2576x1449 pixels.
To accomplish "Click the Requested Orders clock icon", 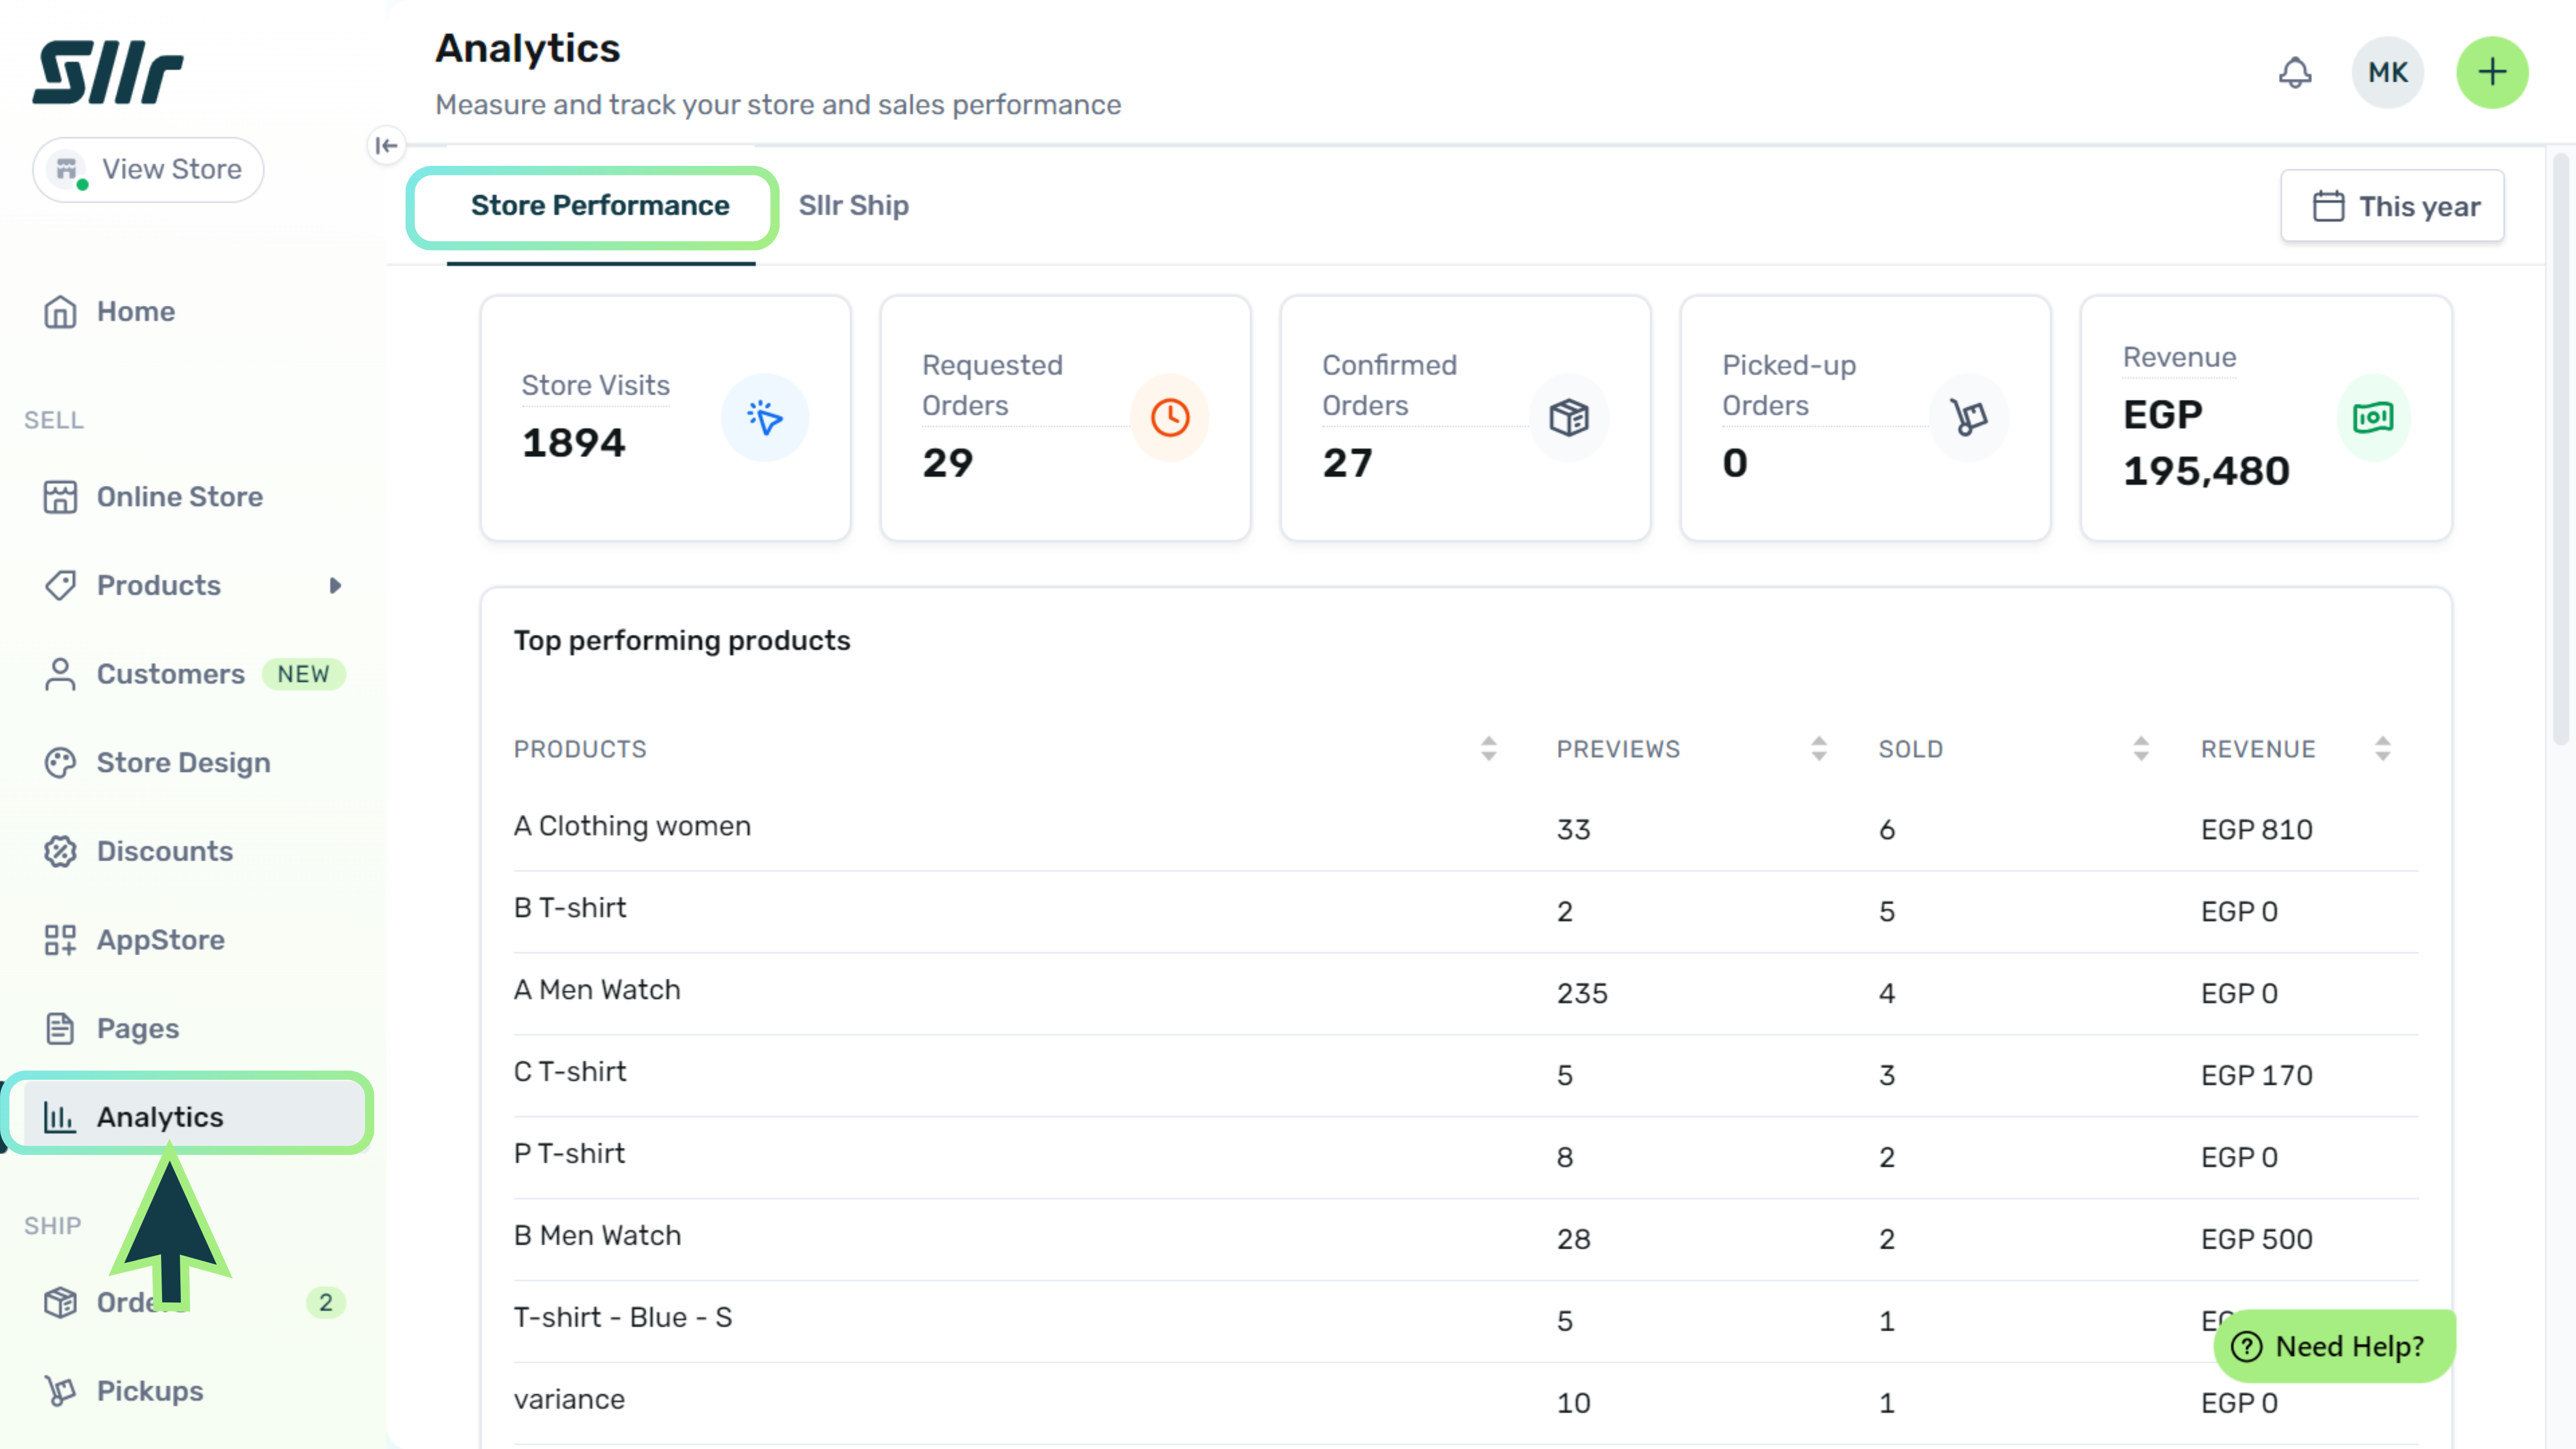I will pyautogui.click(x=1169, y=417).
